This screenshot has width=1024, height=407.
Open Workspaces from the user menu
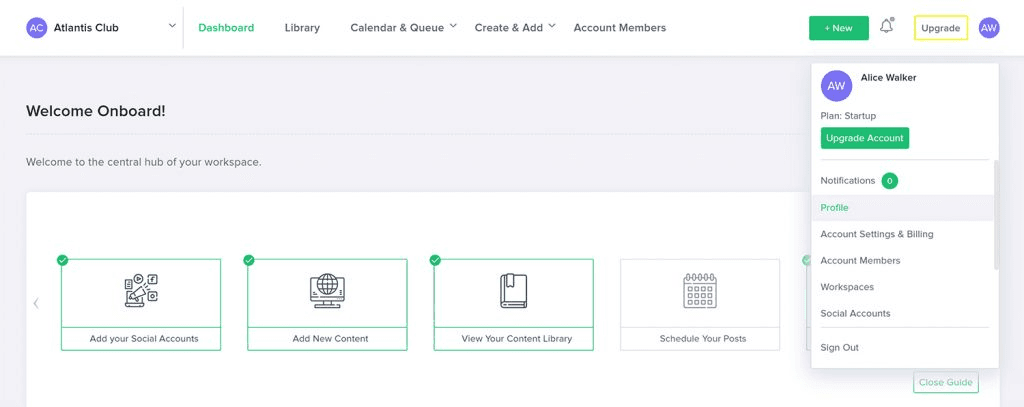click(847, 287)
